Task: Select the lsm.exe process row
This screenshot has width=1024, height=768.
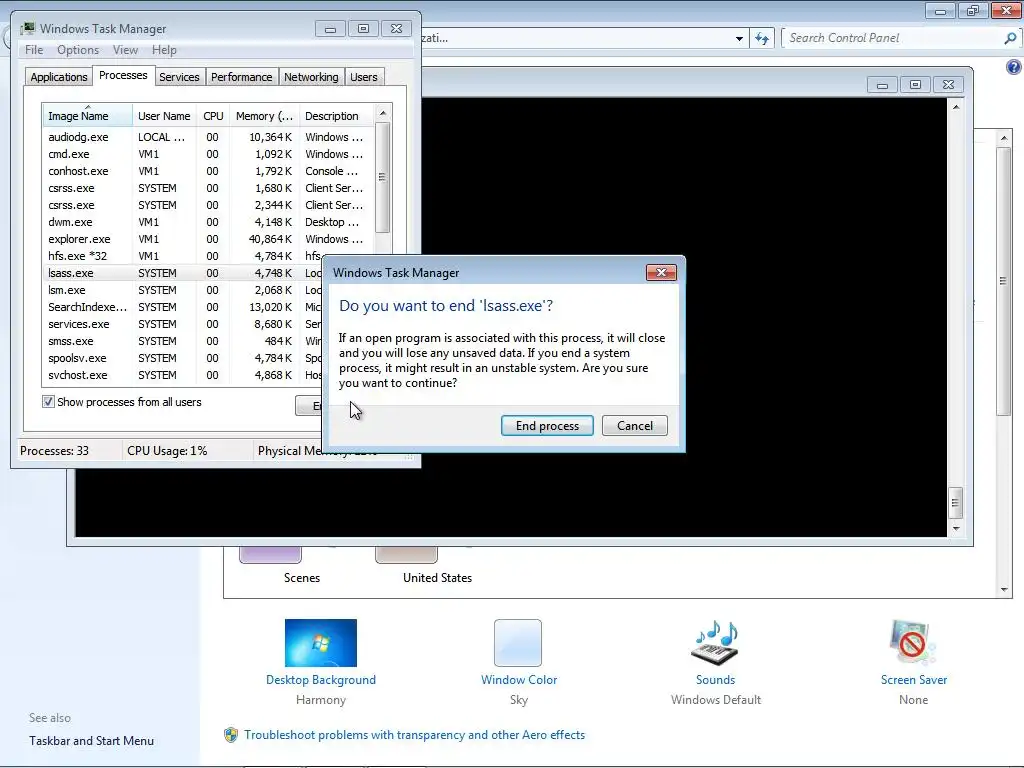Action: [x=183, y=290]
